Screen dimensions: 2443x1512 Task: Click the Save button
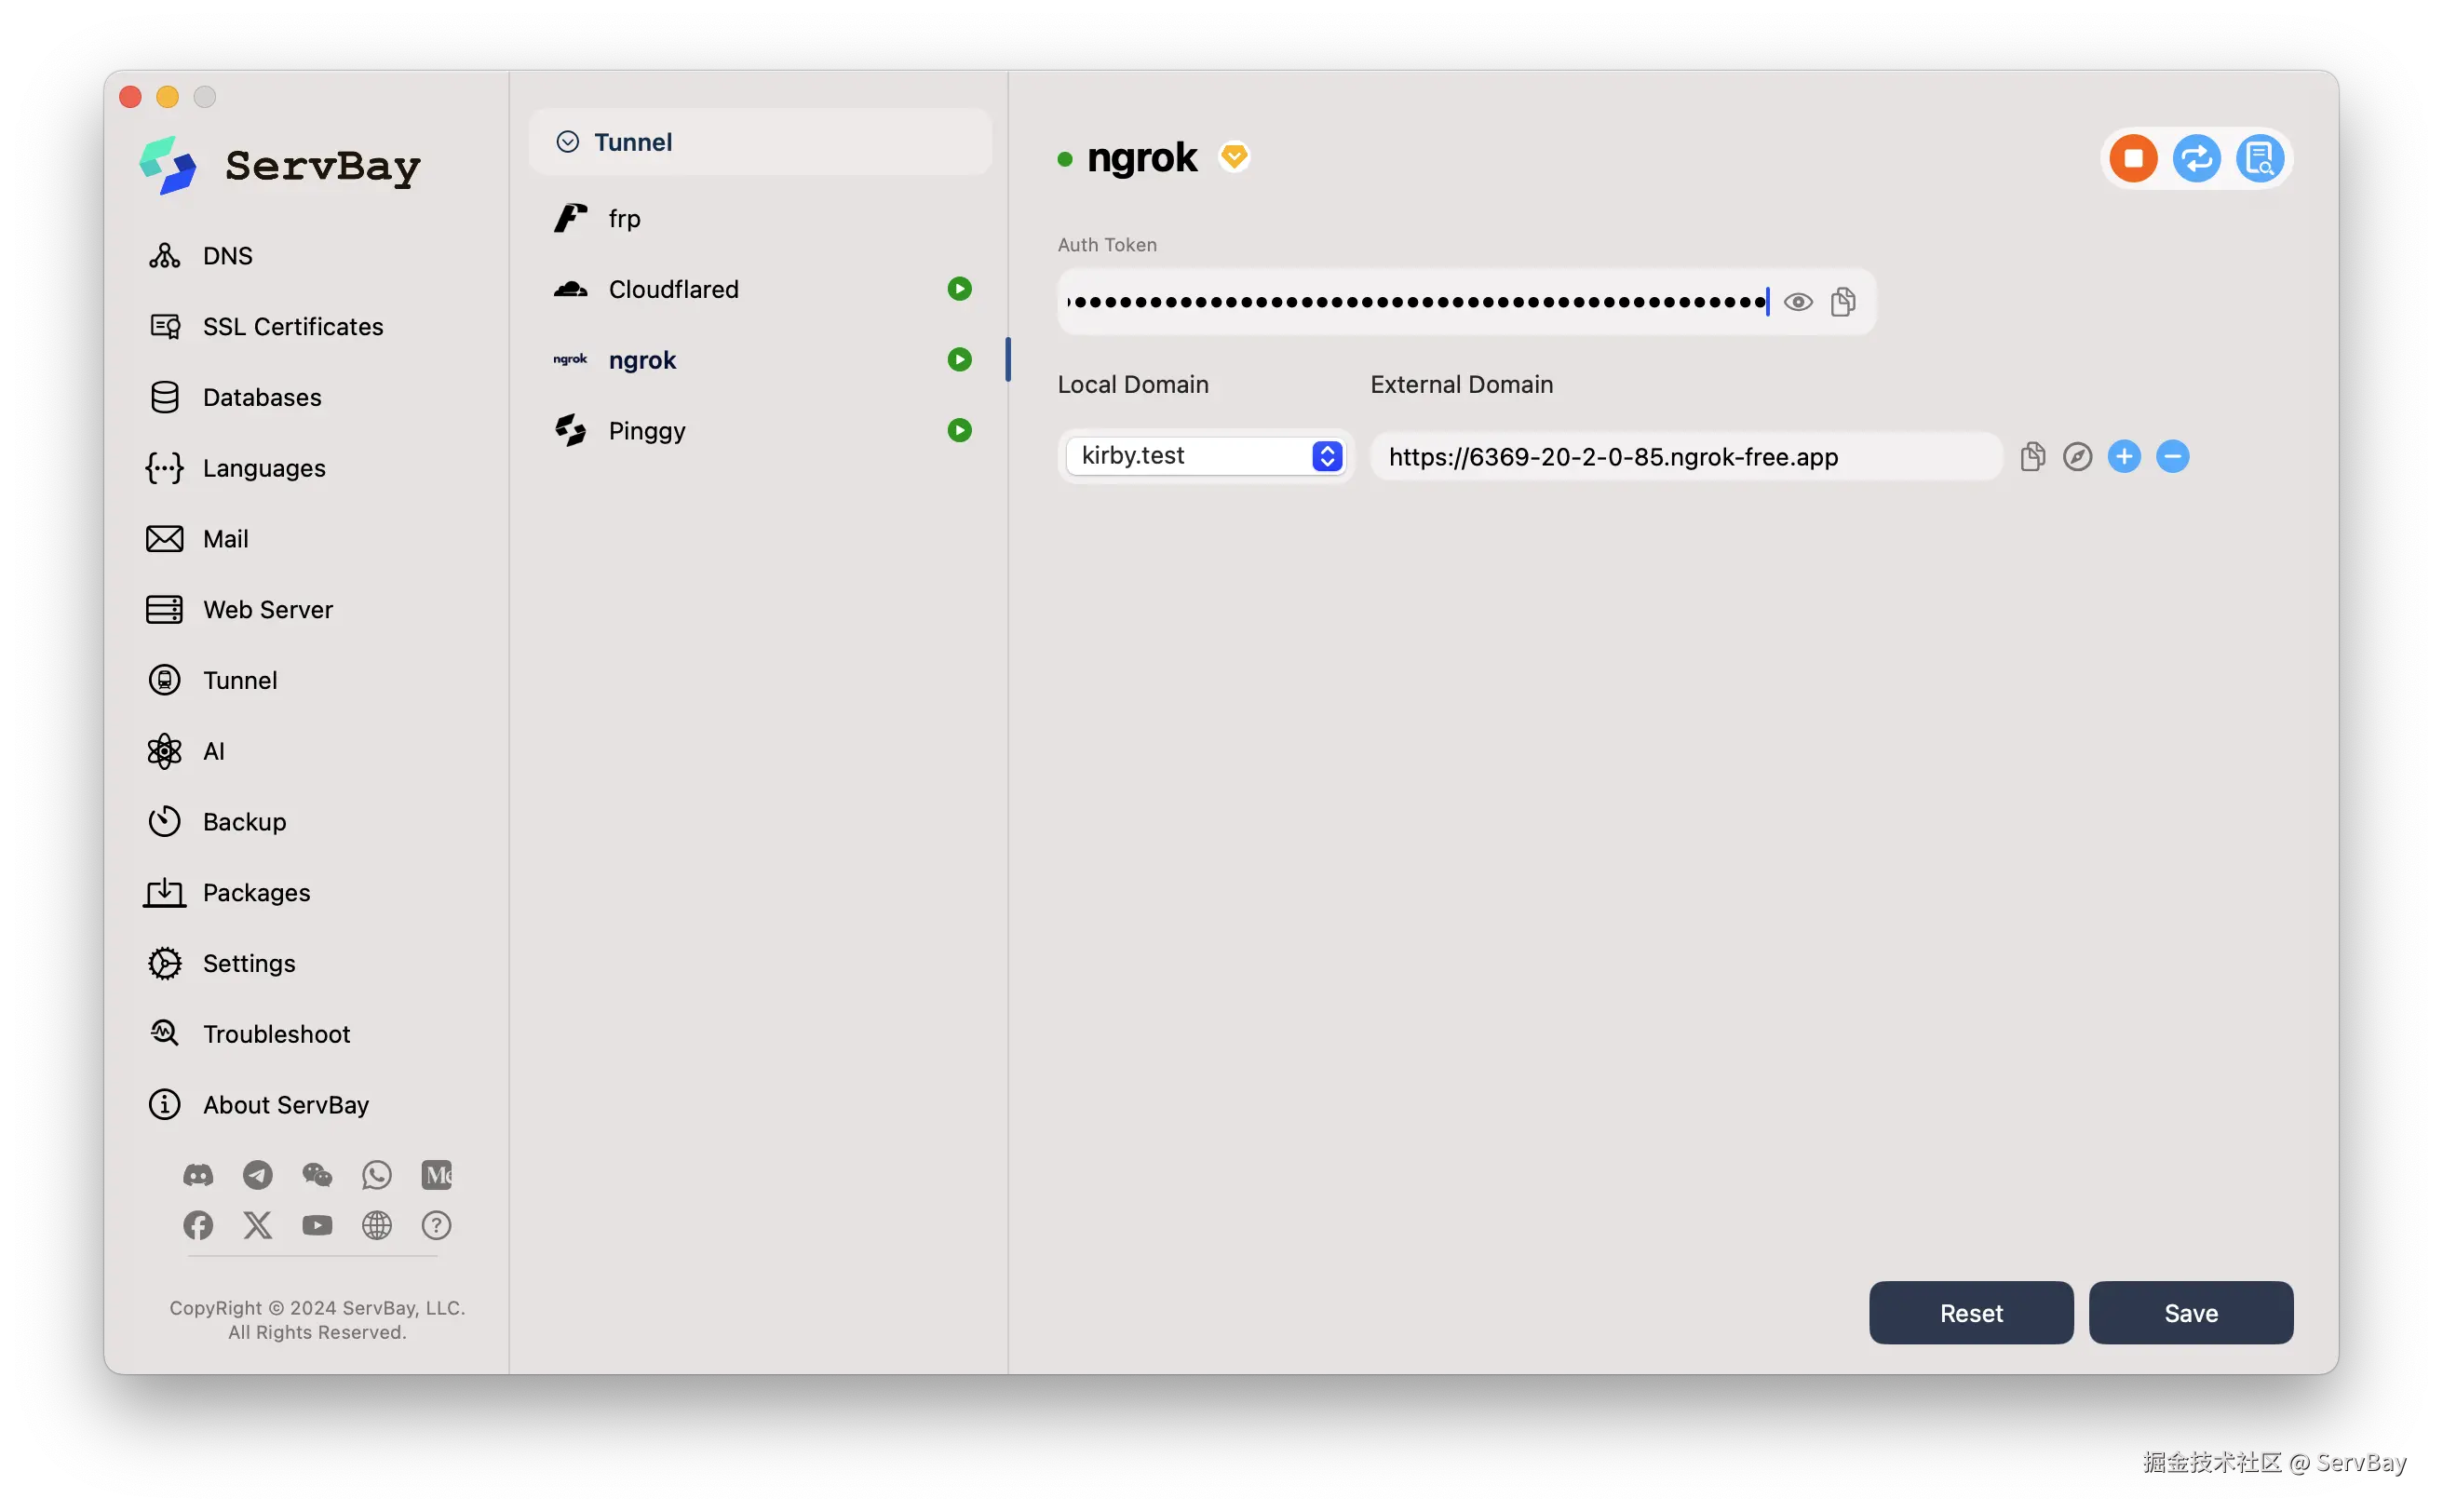click(x=2190, y=1313)
